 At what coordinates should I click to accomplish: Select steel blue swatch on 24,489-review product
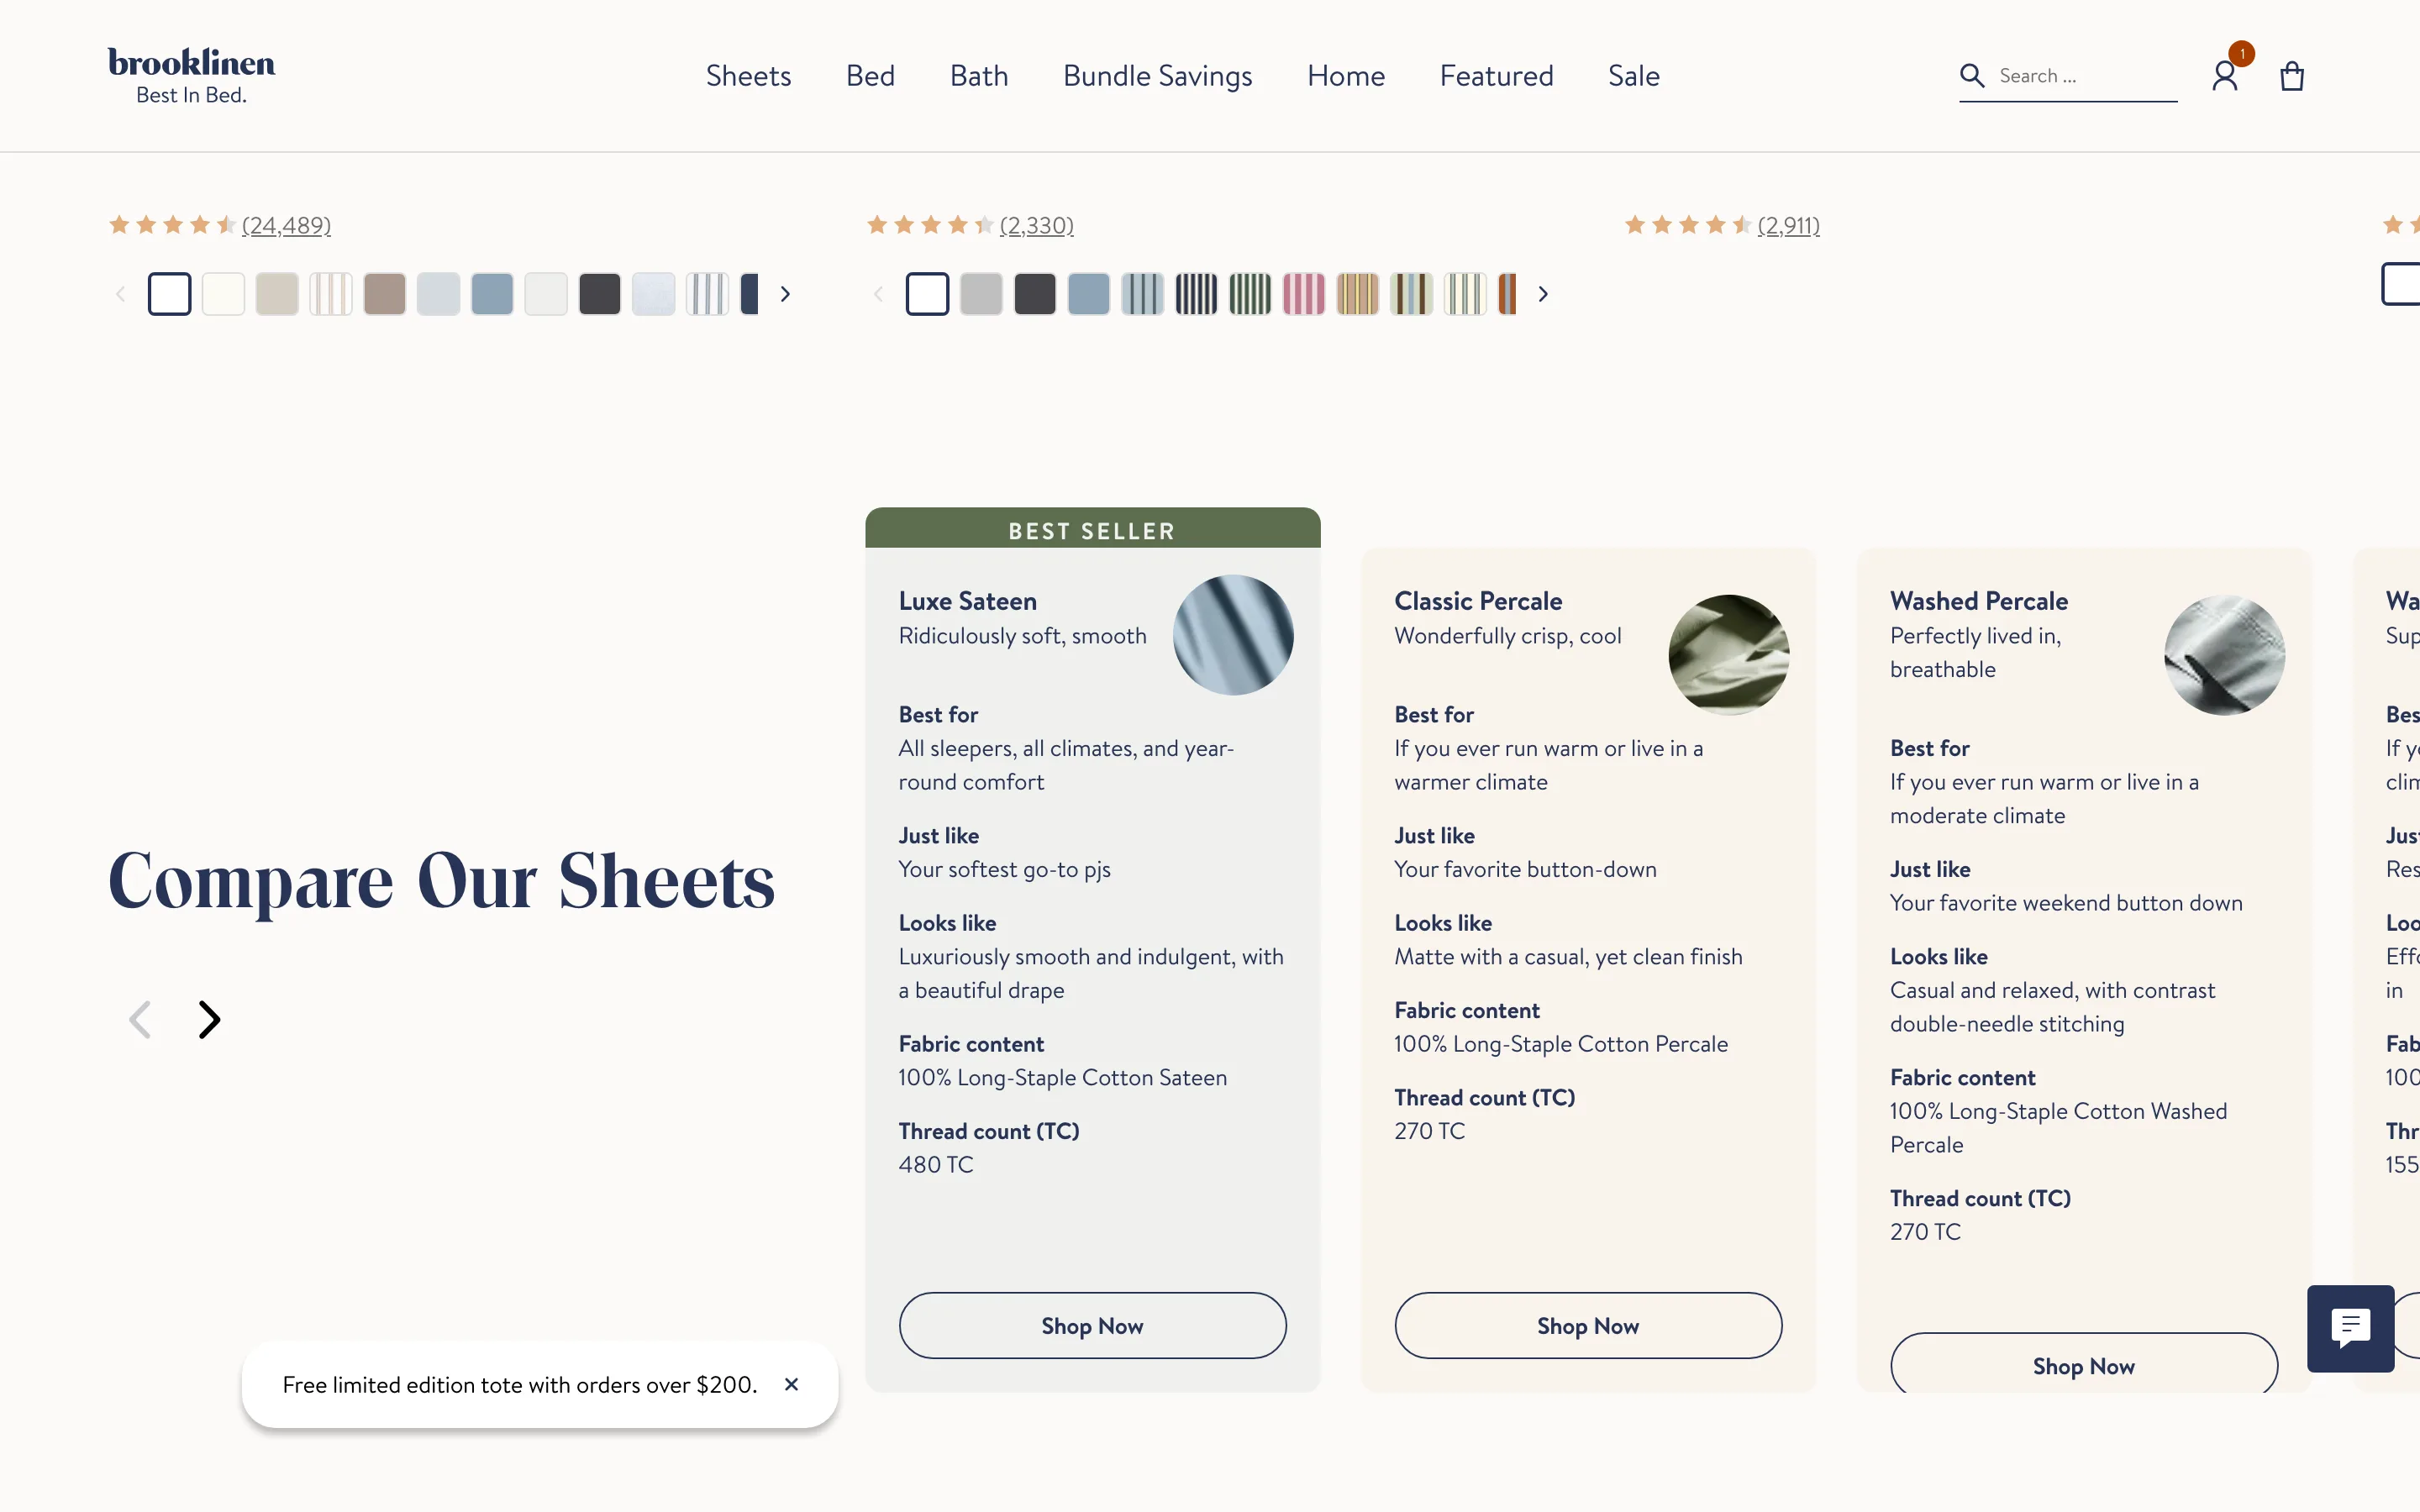point(492,294)
